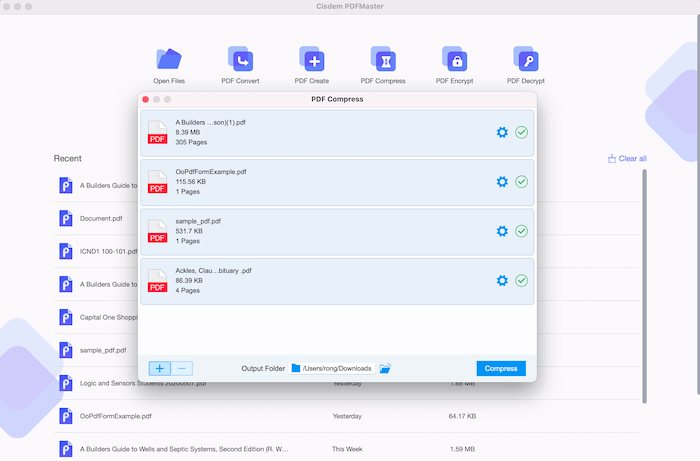Open settings gear for sample_pdf.pdf in dialog
Image resolution: width=700 pixels, height=461 pixels.
pos(502,231)
